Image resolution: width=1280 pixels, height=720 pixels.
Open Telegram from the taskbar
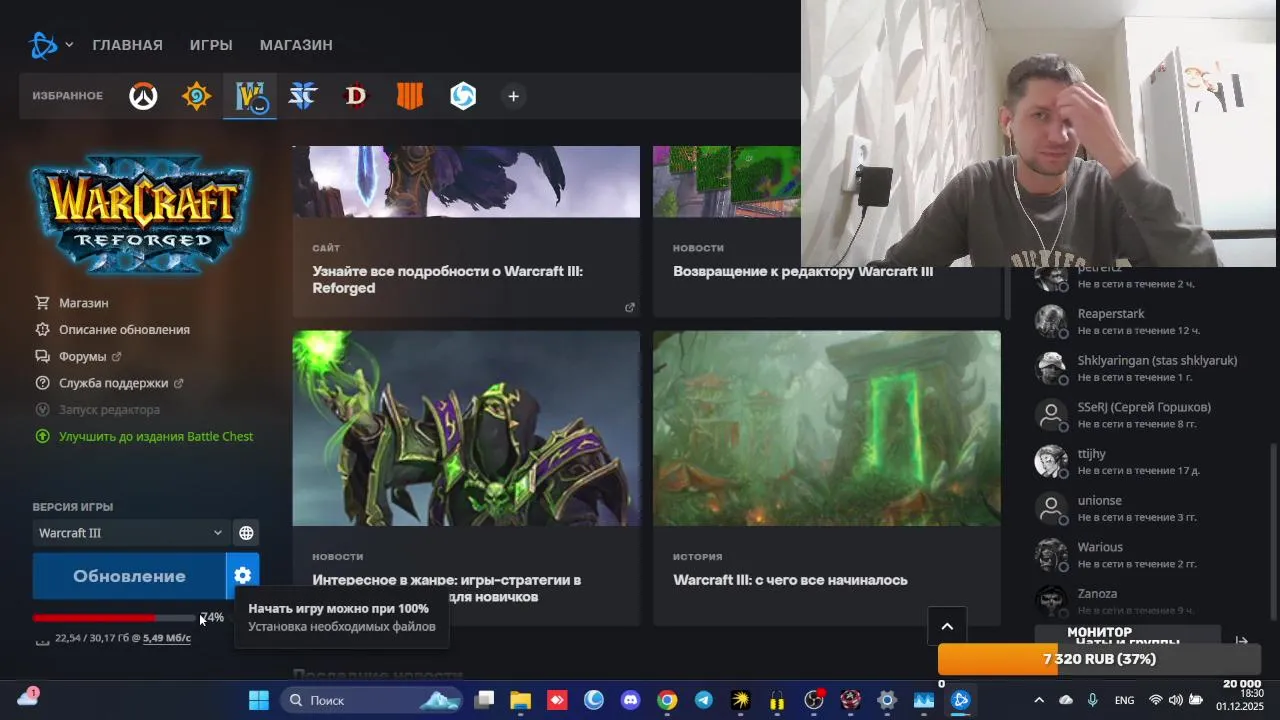click(x=704, y=700)
